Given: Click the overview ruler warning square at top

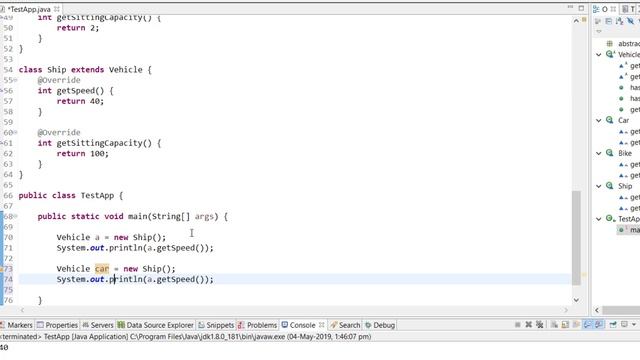Looking at the screenshot, I should (x=584, y=20).
